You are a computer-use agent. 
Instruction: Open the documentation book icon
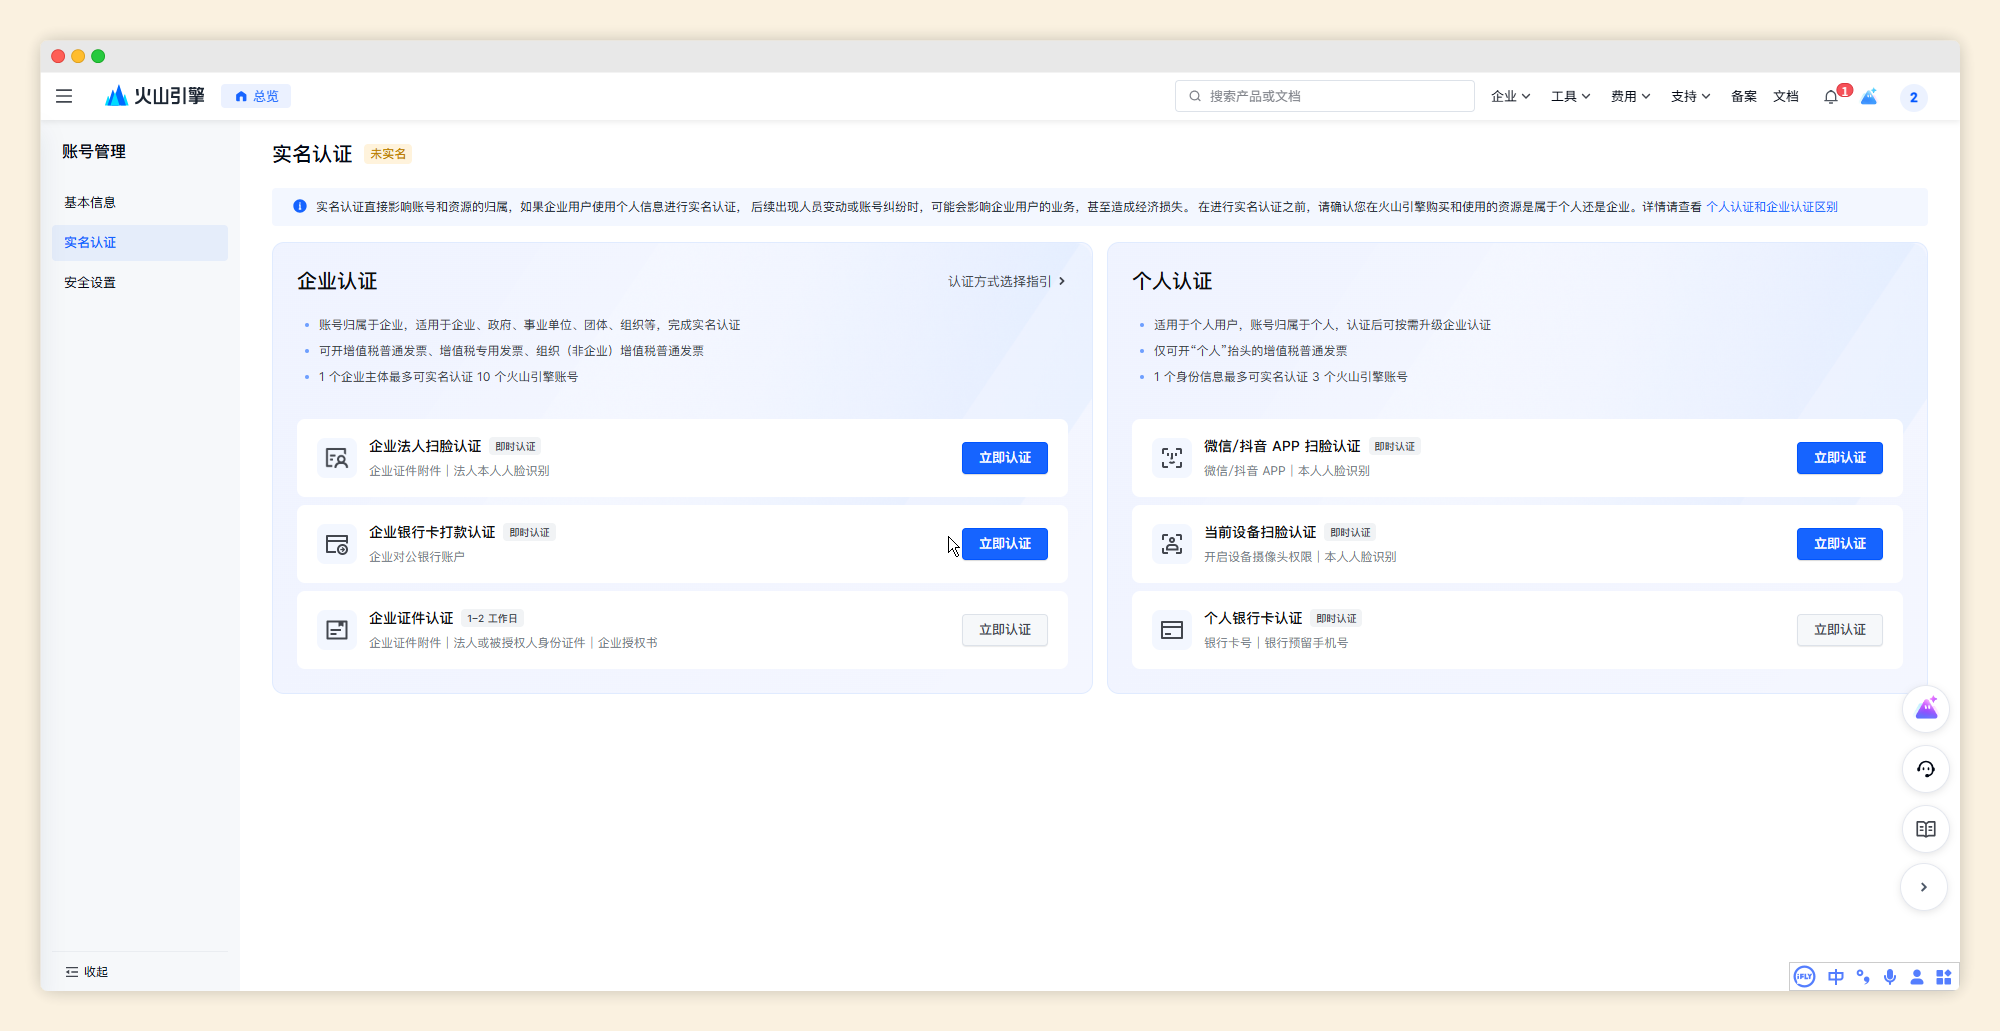tap(1925, 829)
